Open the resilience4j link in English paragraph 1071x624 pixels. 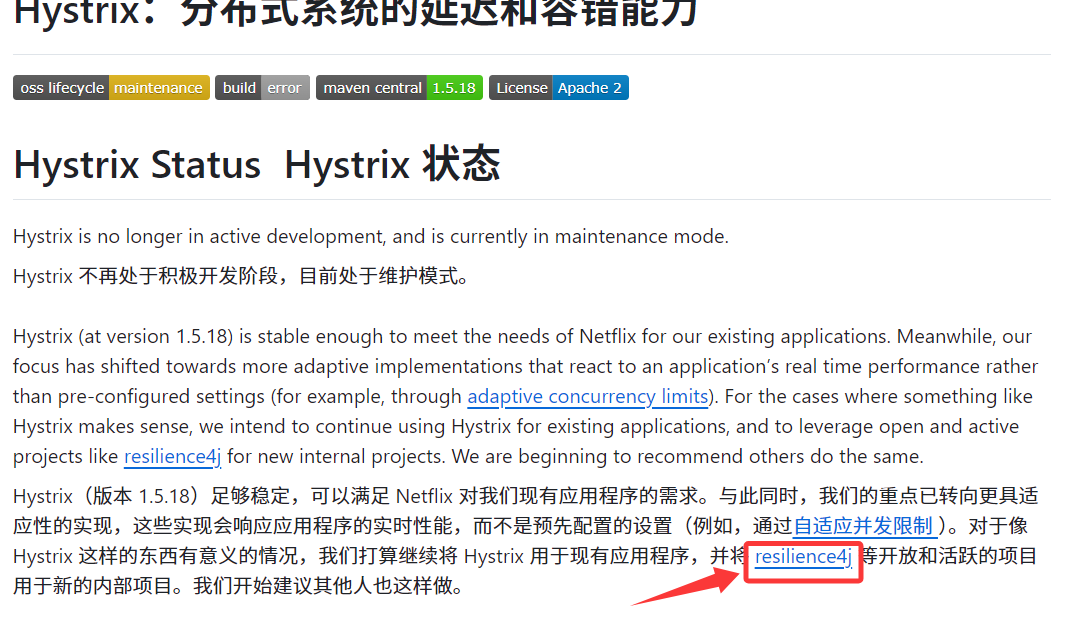[172, 457]
